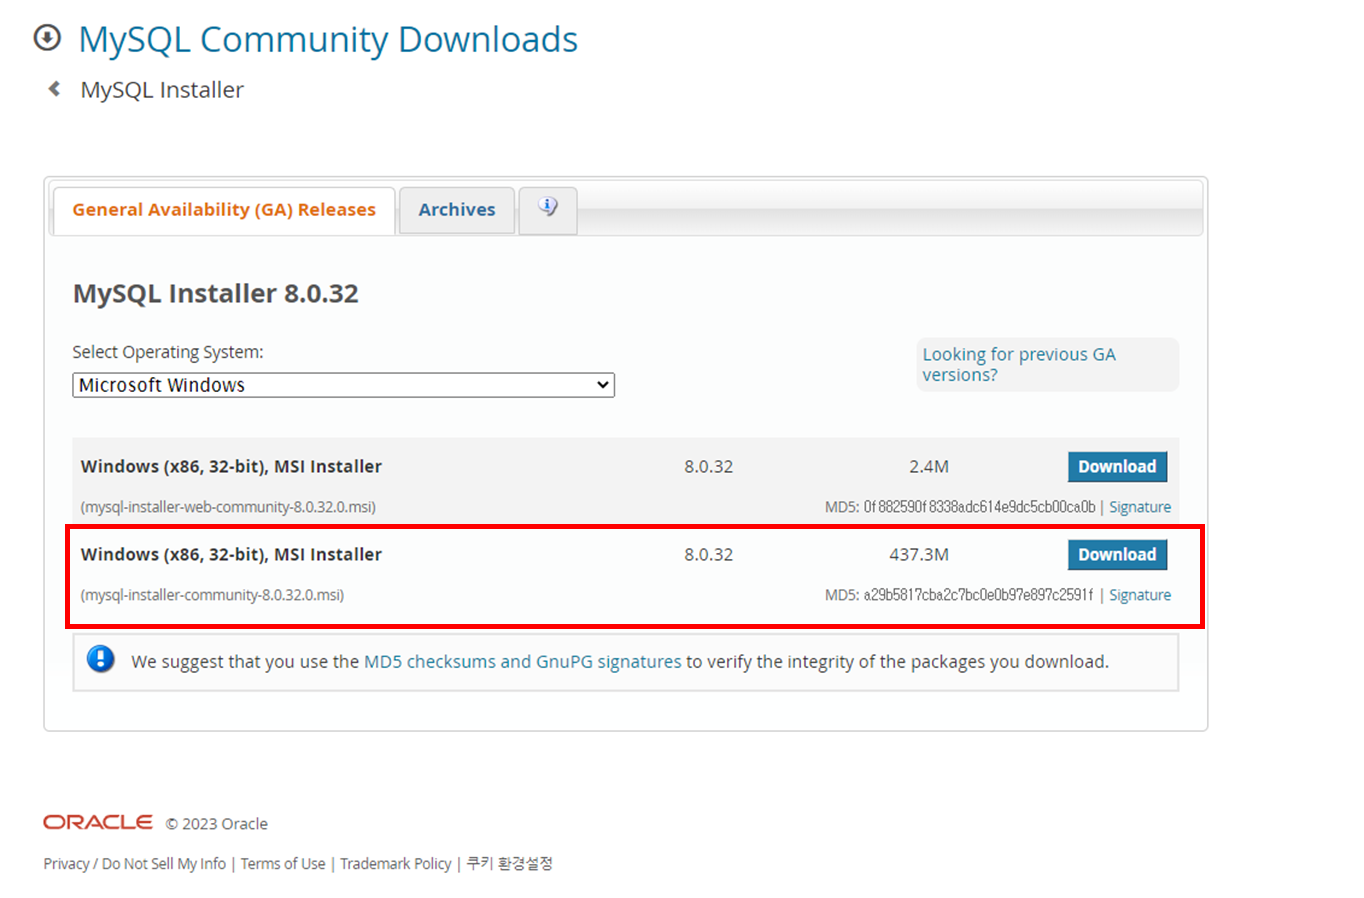Viewport: 1364px width, 898px height.
Task: Click the 437.3M file size value
Action: click(919, 555)
